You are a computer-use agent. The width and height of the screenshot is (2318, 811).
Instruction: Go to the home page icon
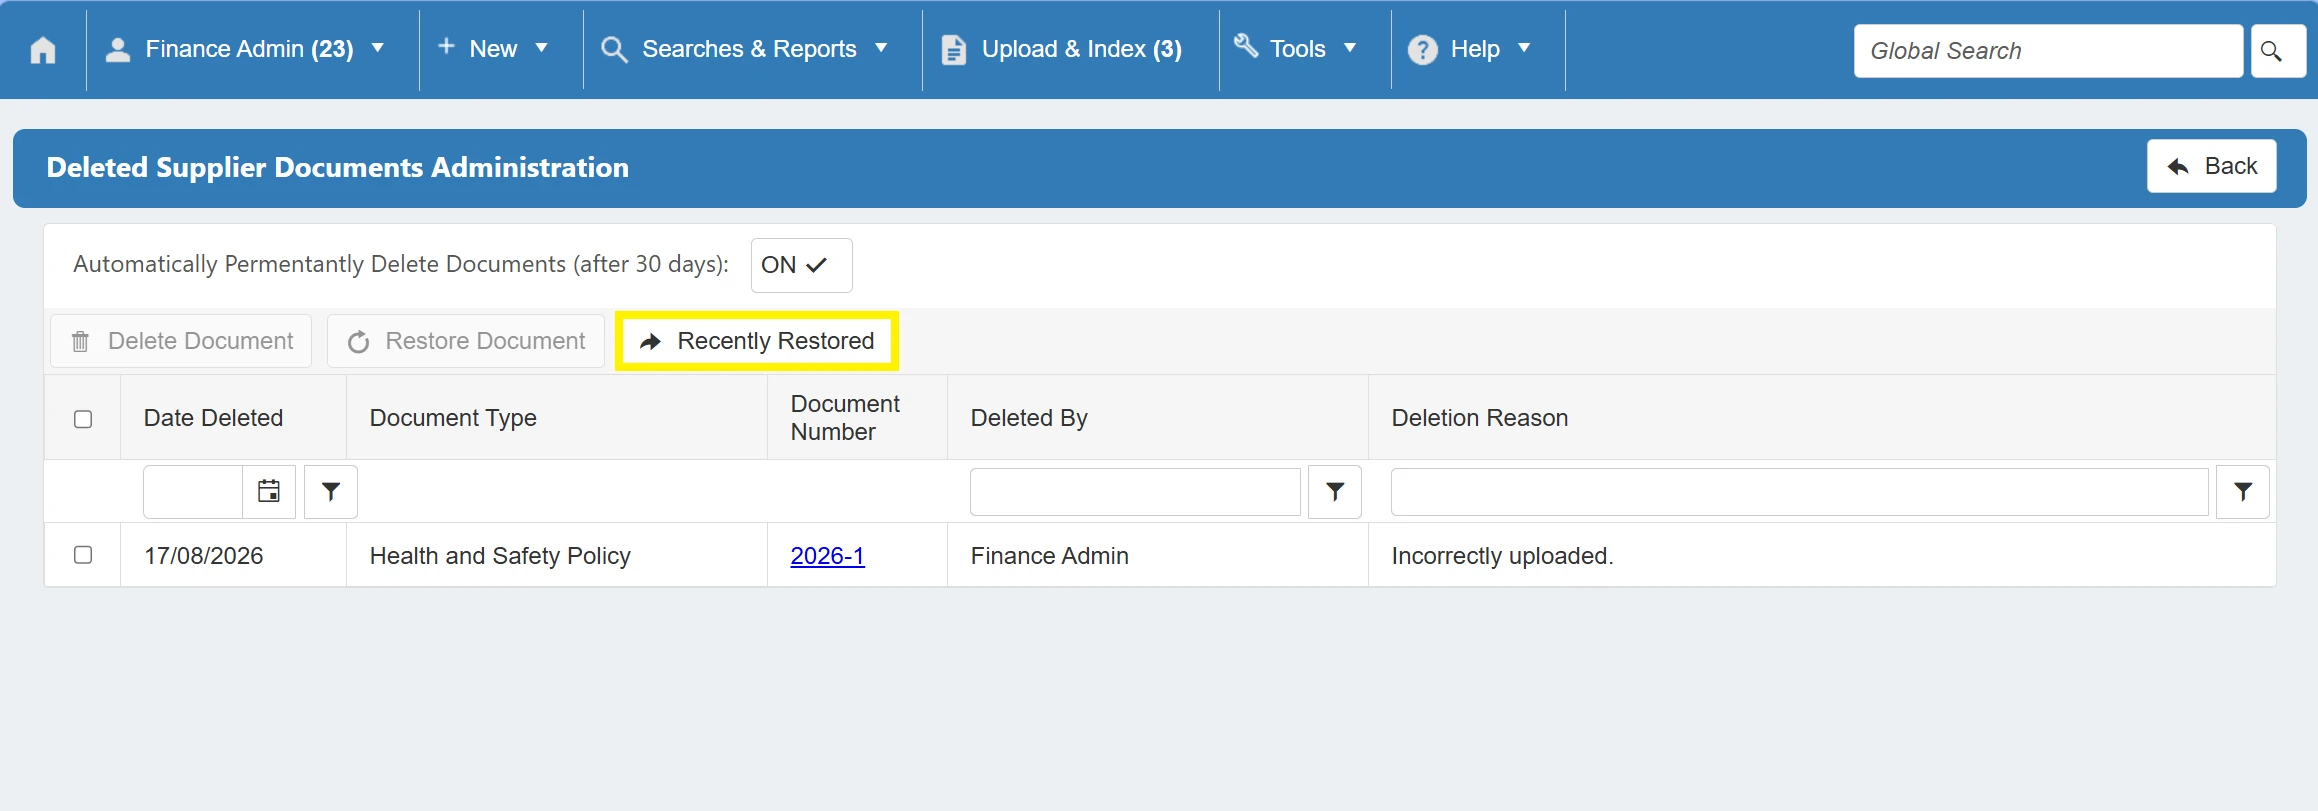tap(43, 50)
